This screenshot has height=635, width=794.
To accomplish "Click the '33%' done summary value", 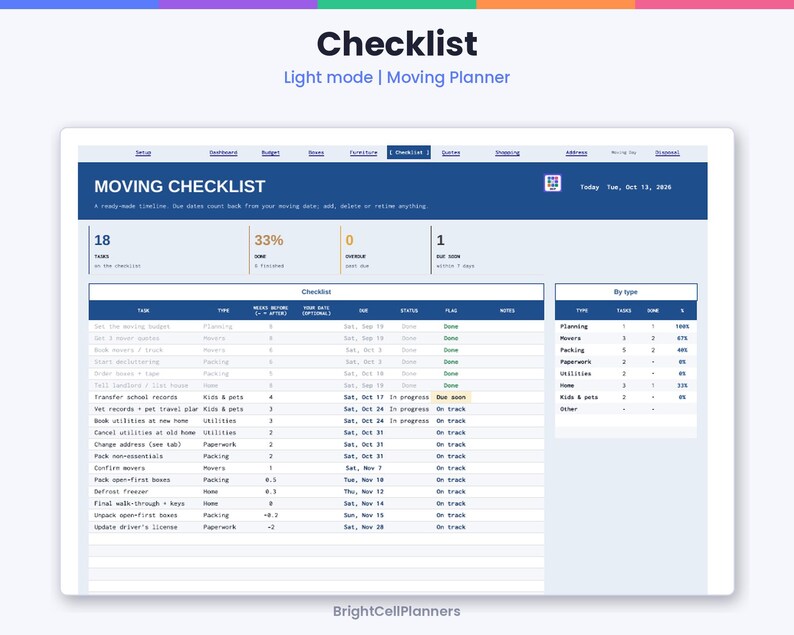I will point(268,240).
